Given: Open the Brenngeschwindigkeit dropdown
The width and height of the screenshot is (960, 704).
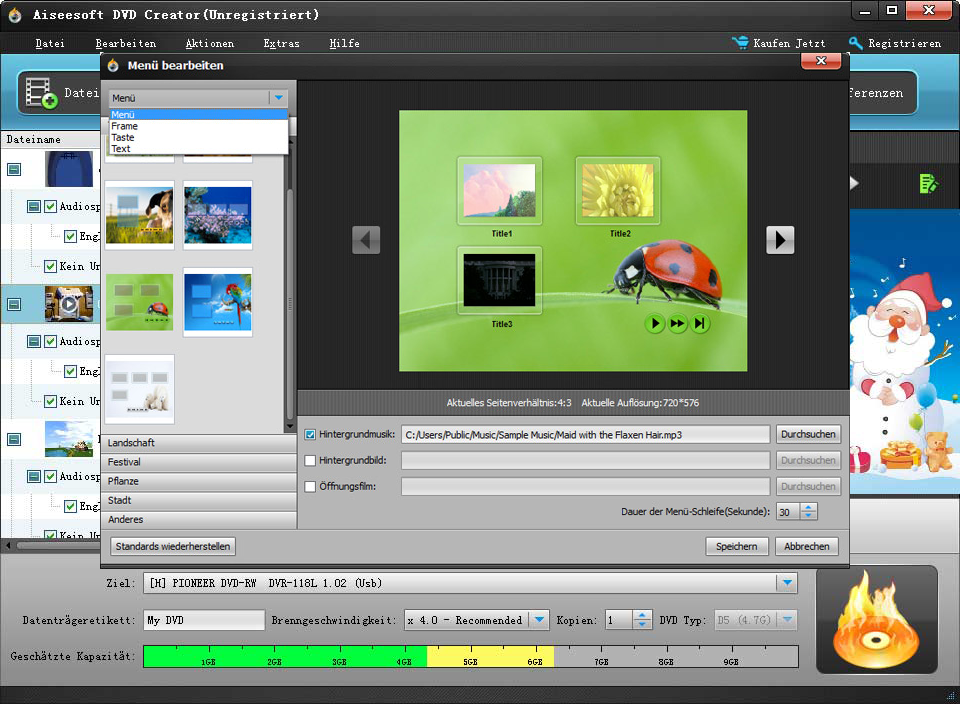Looking at the screenshot, I should click(x=538, y=619).
